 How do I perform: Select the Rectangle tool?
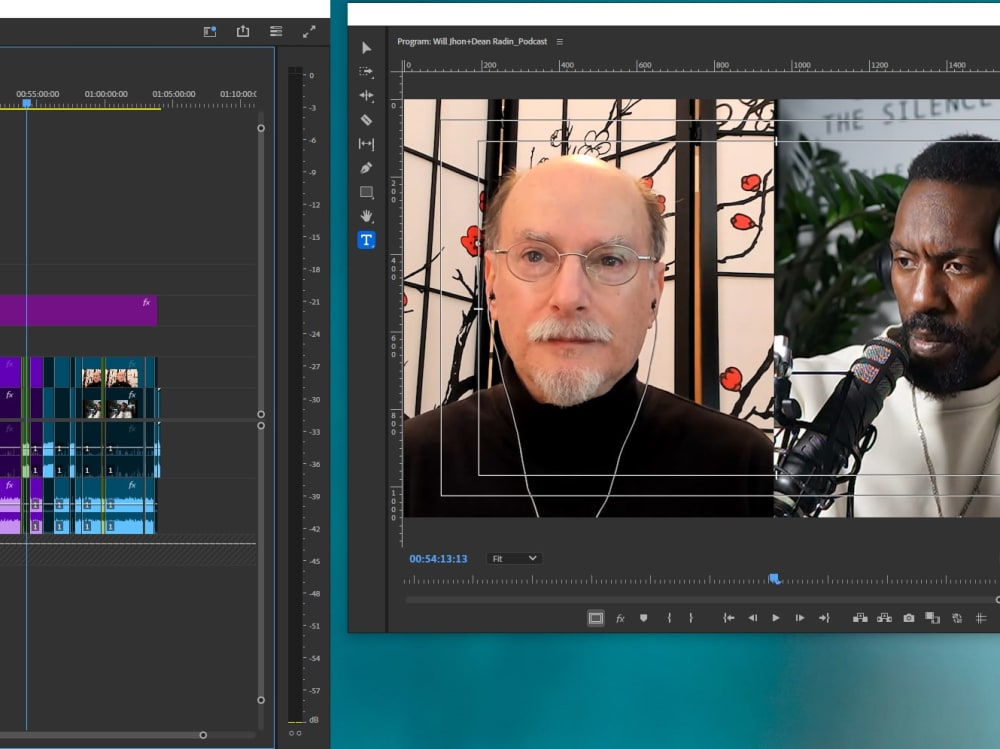pyautogui.click(x=366, y=192)
